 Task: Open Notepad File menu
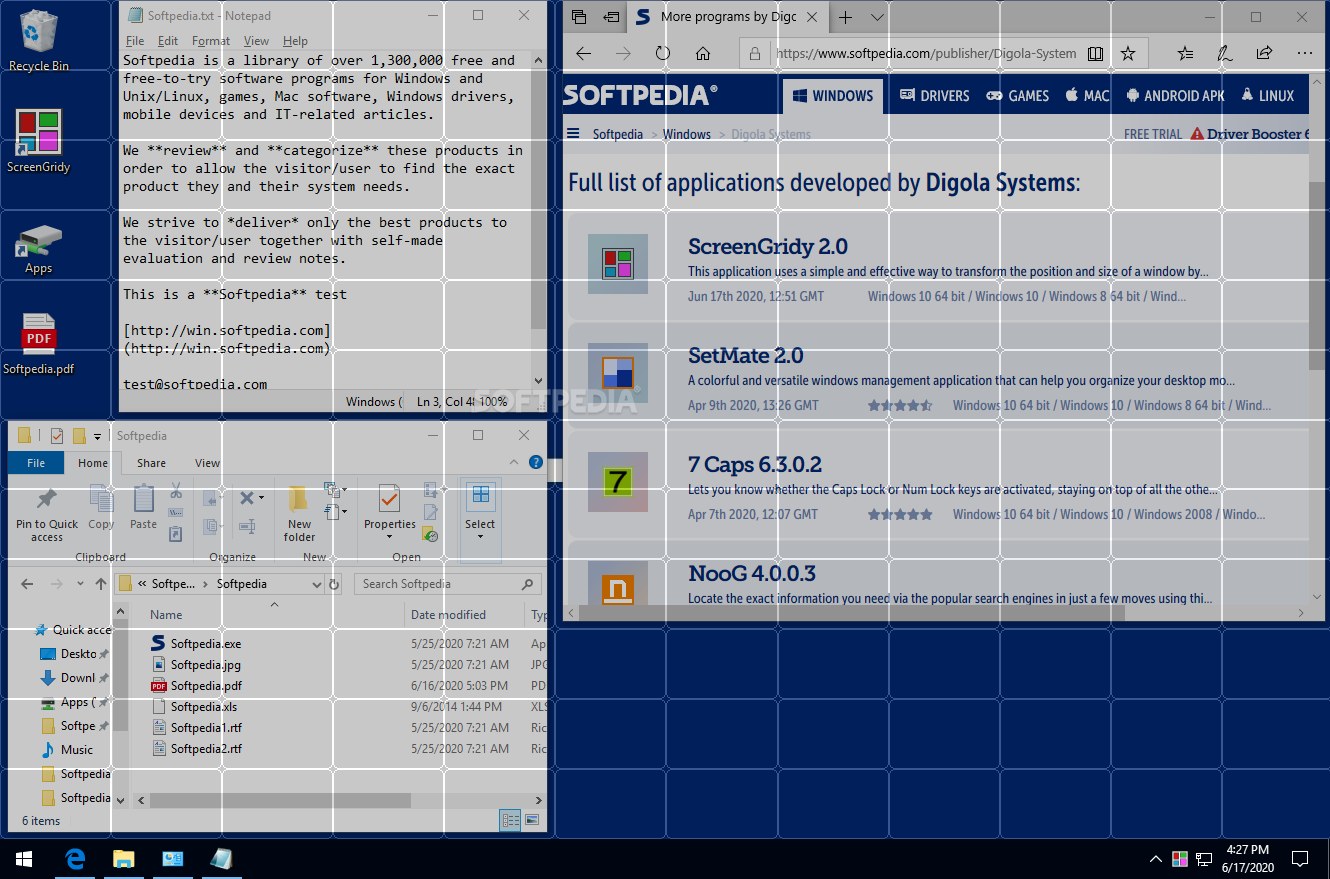coord(135,41)
